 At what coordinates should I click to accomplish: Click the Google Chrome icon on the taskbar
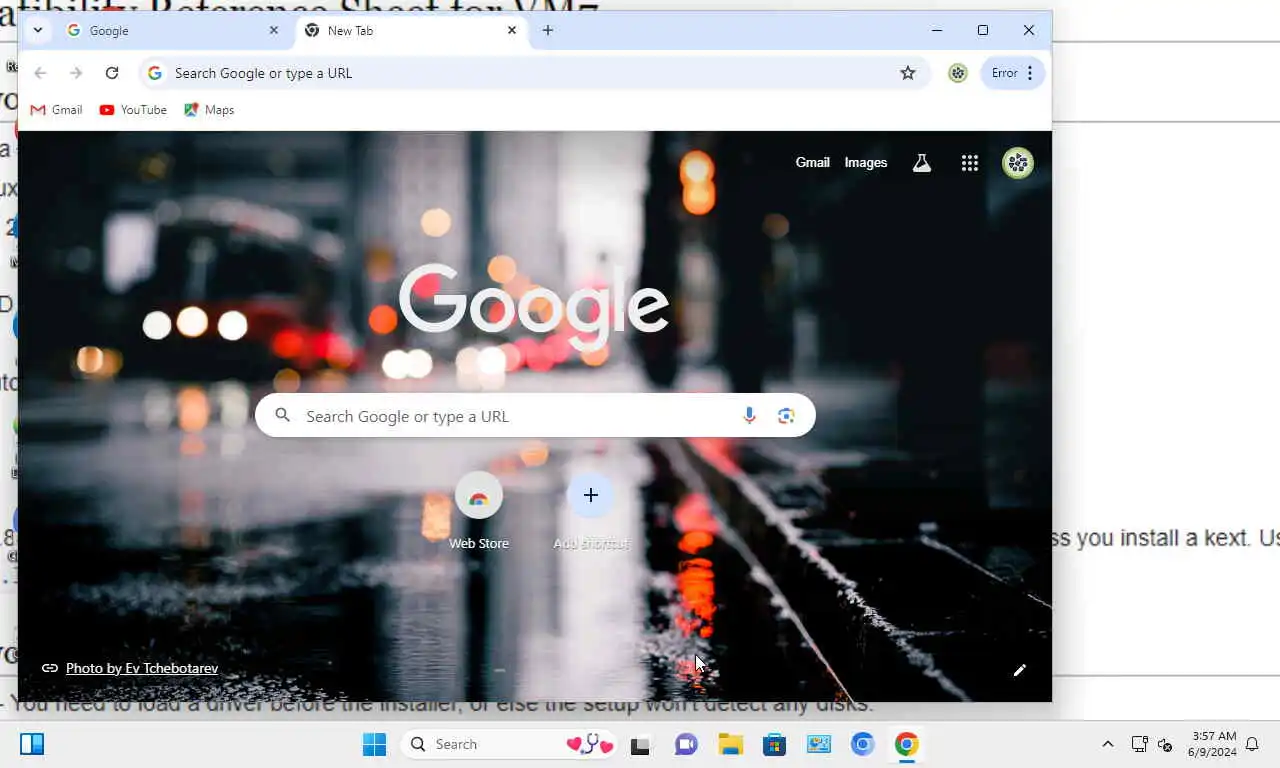(907, 744)
